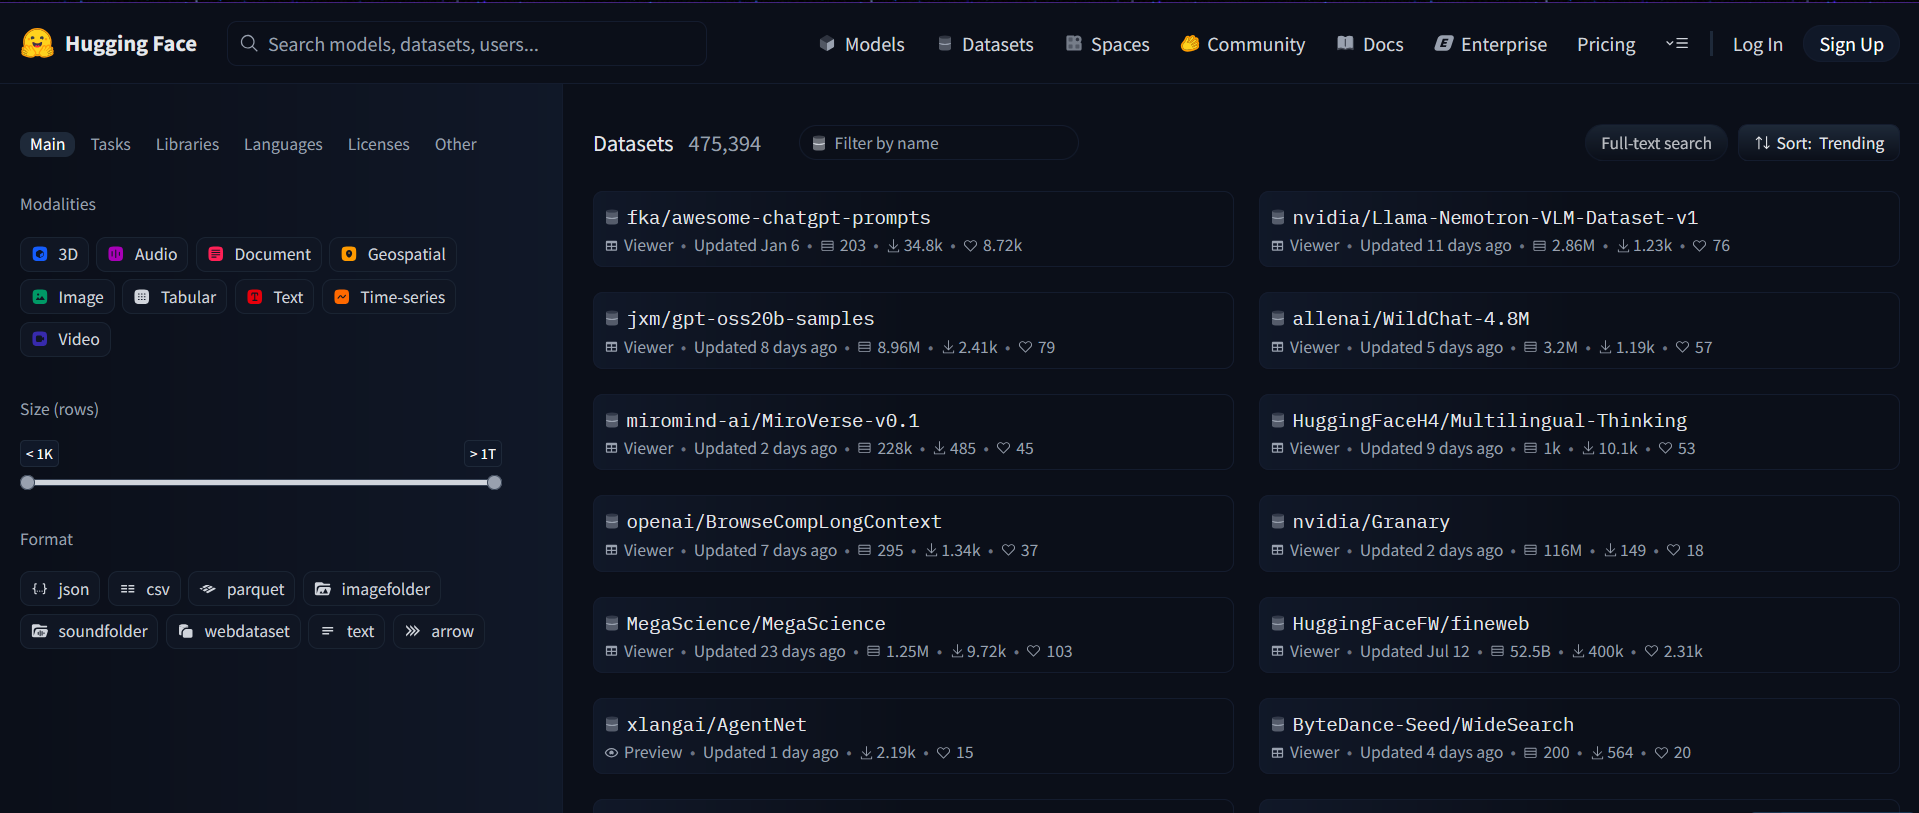
Task: Switch to the Other filter tab
Action: point(455,144)
